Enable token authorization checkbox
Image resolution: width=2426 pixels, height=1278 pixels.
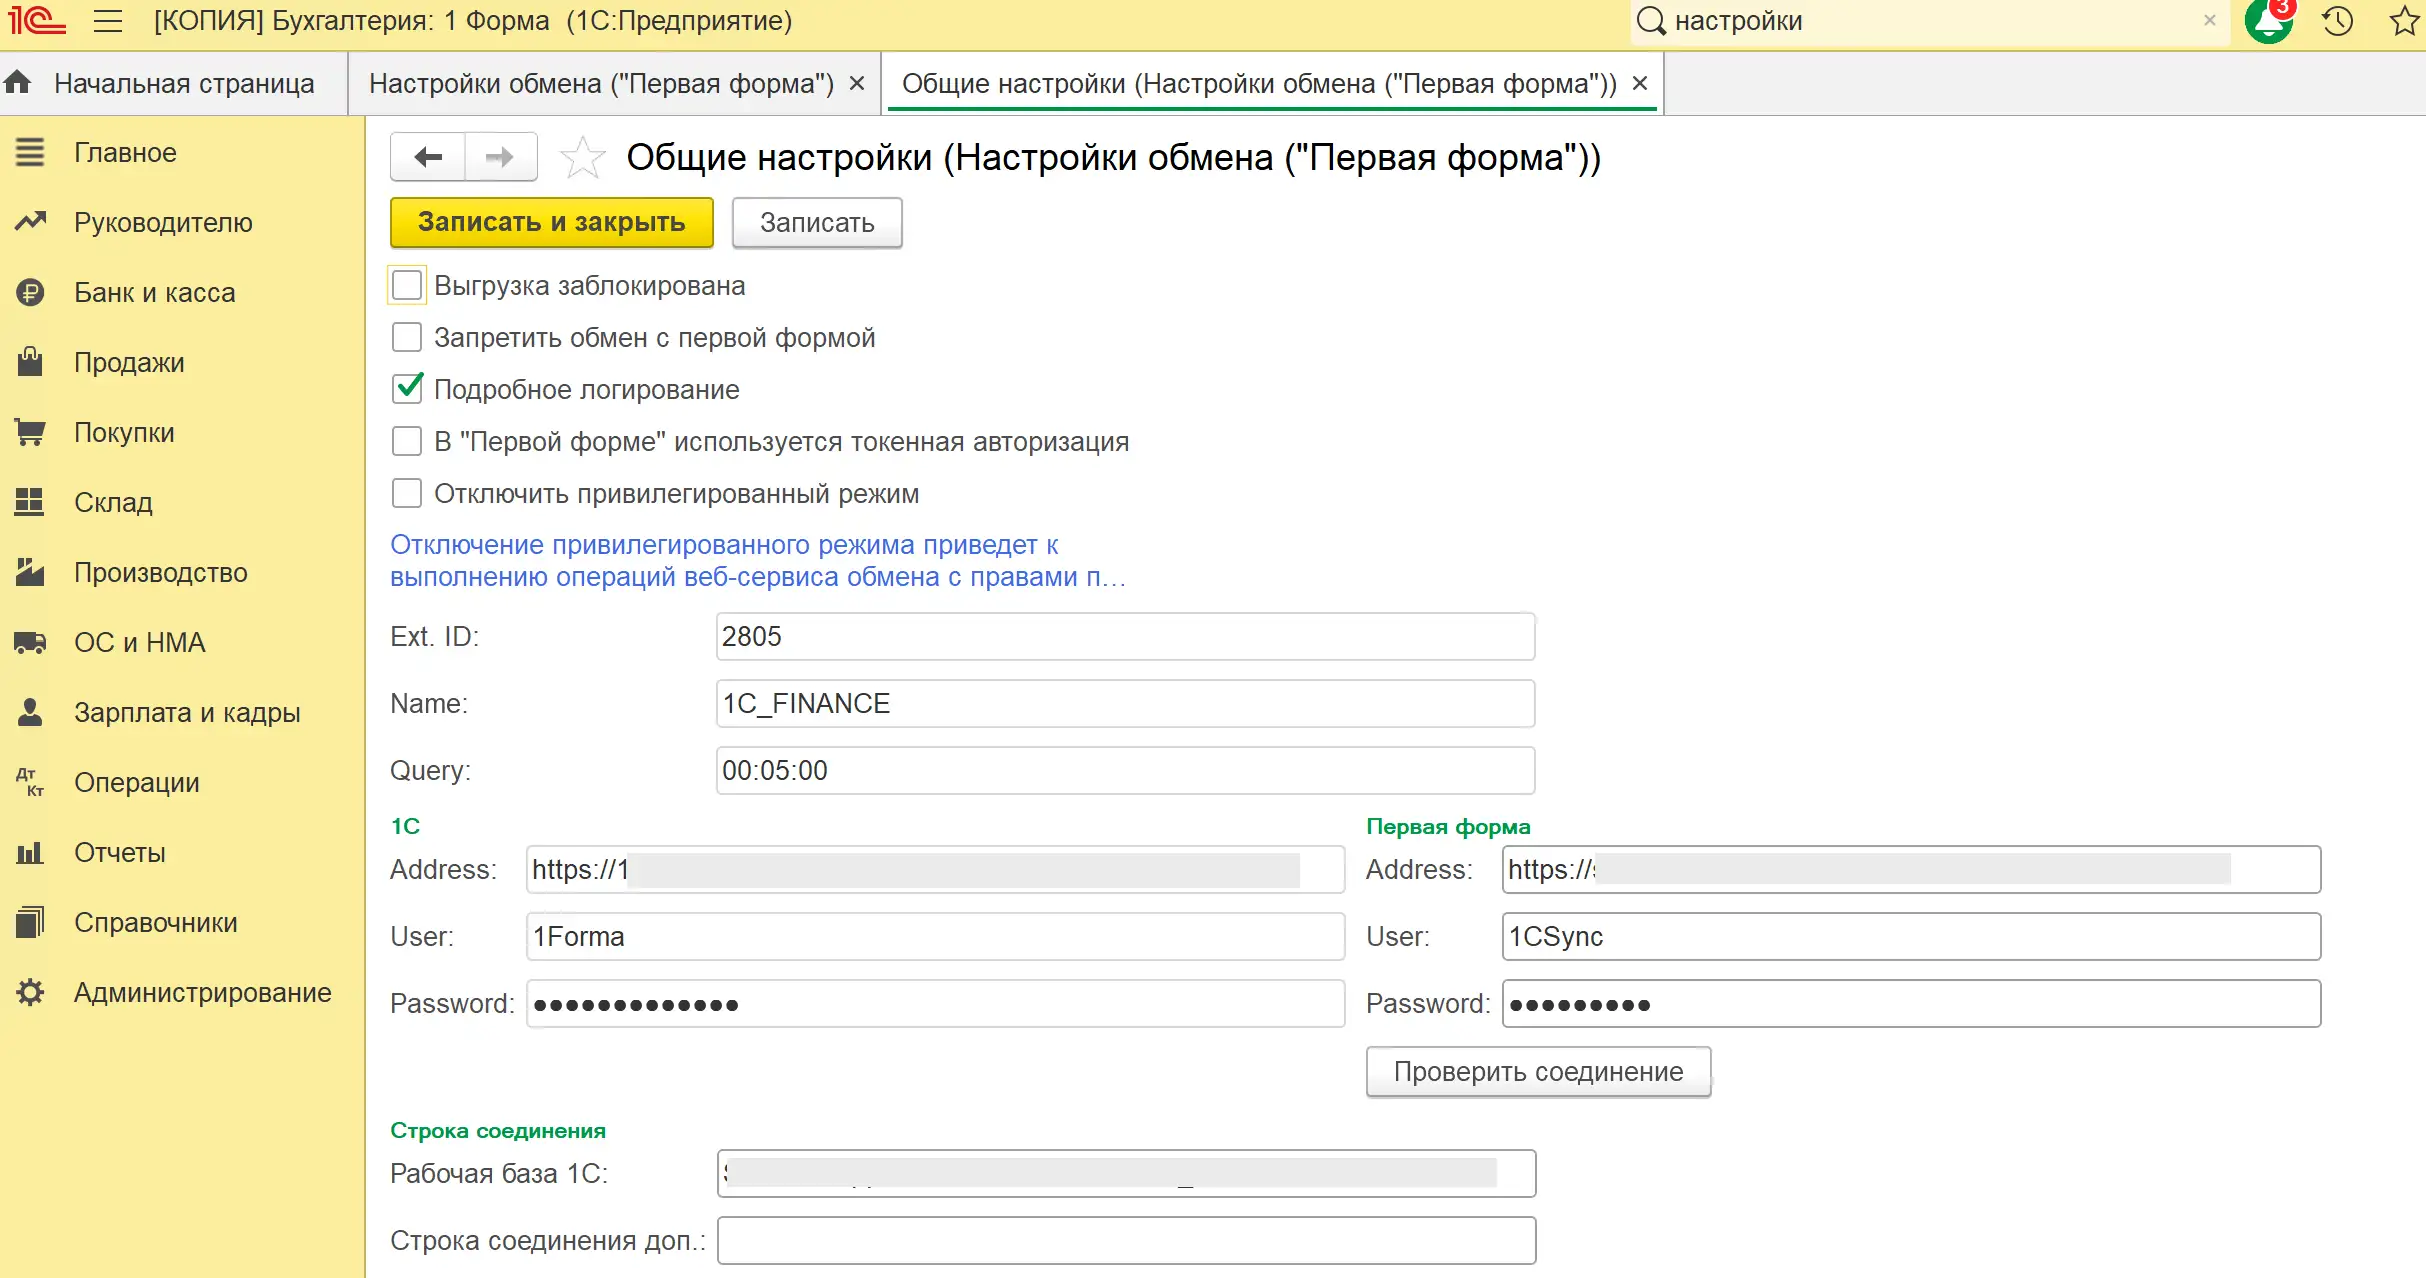[x=407, y=441]
